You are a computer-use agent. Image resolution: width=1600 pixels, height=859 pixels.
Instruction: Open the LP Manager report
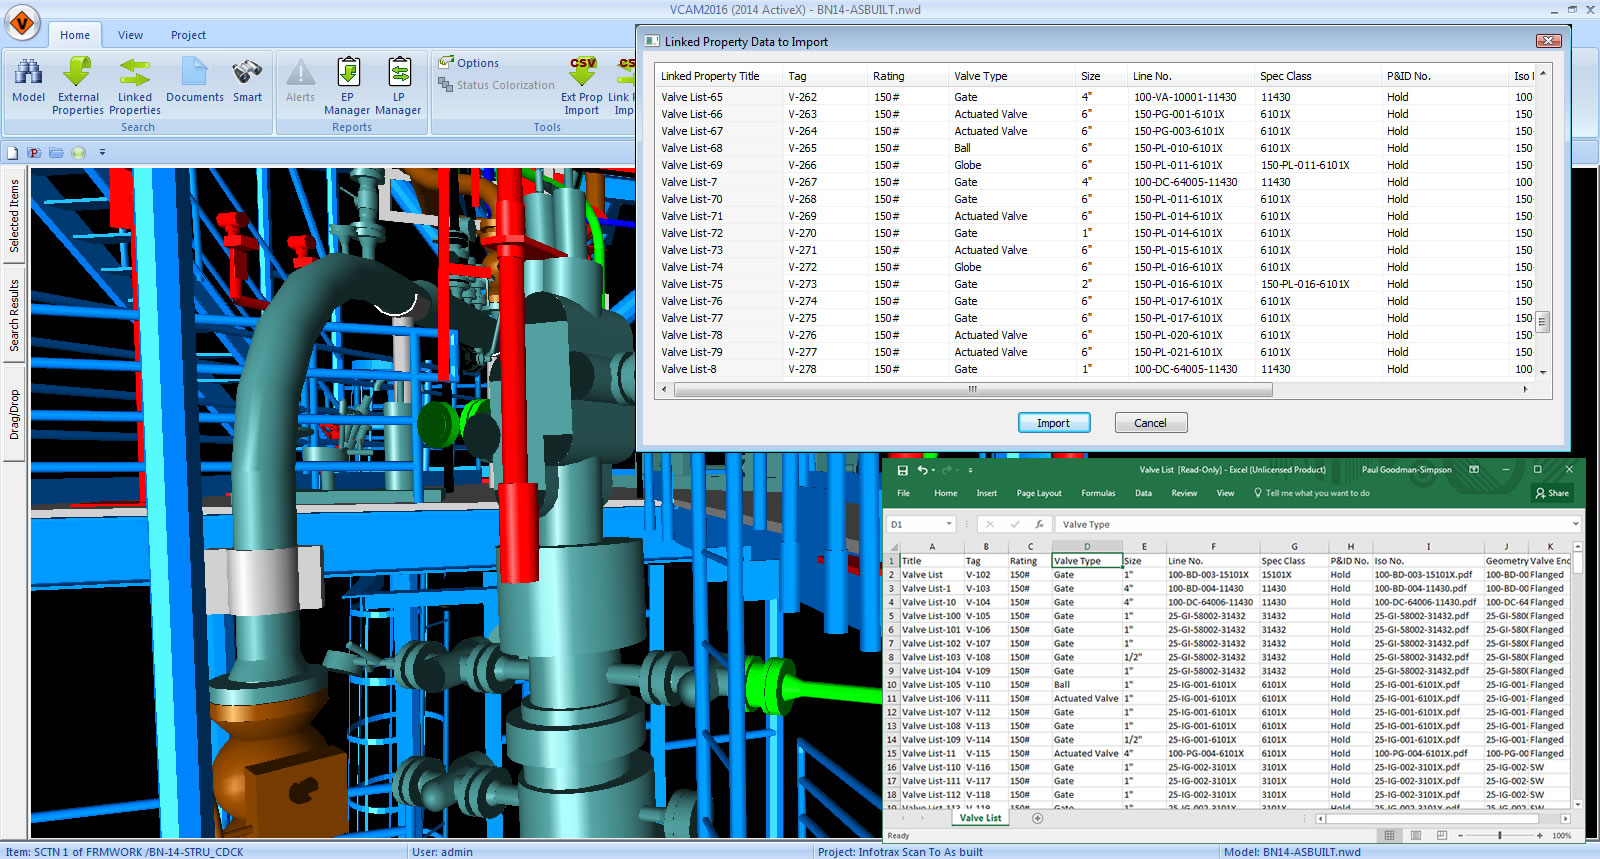tap(399, 73)
